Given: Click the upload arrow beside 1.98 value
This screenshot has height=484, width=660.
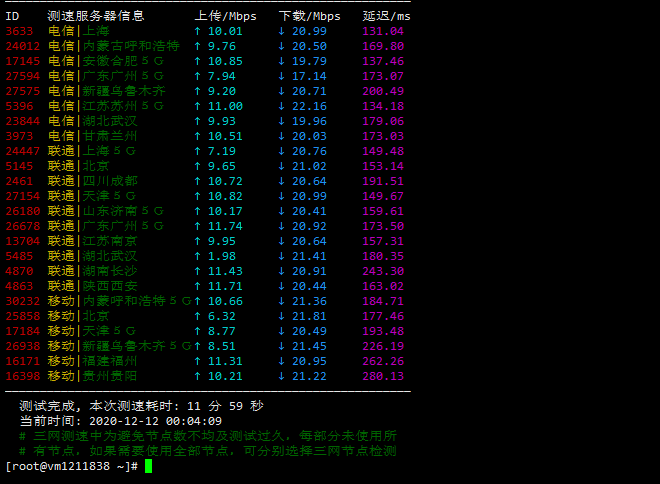Looking at the screenshot, I should point(197,256).
